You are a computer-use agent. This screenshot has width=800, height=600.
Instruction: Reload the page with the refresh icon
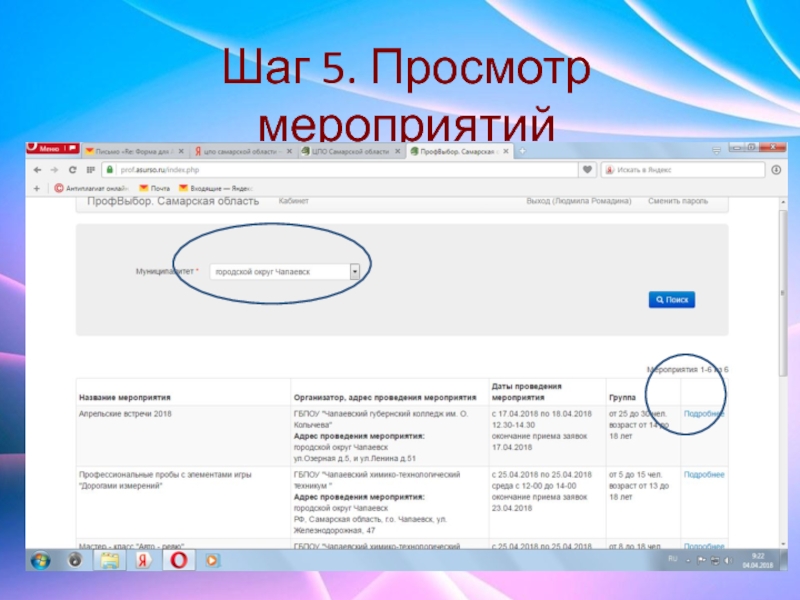pyautogui.click(x=72, y=170)
